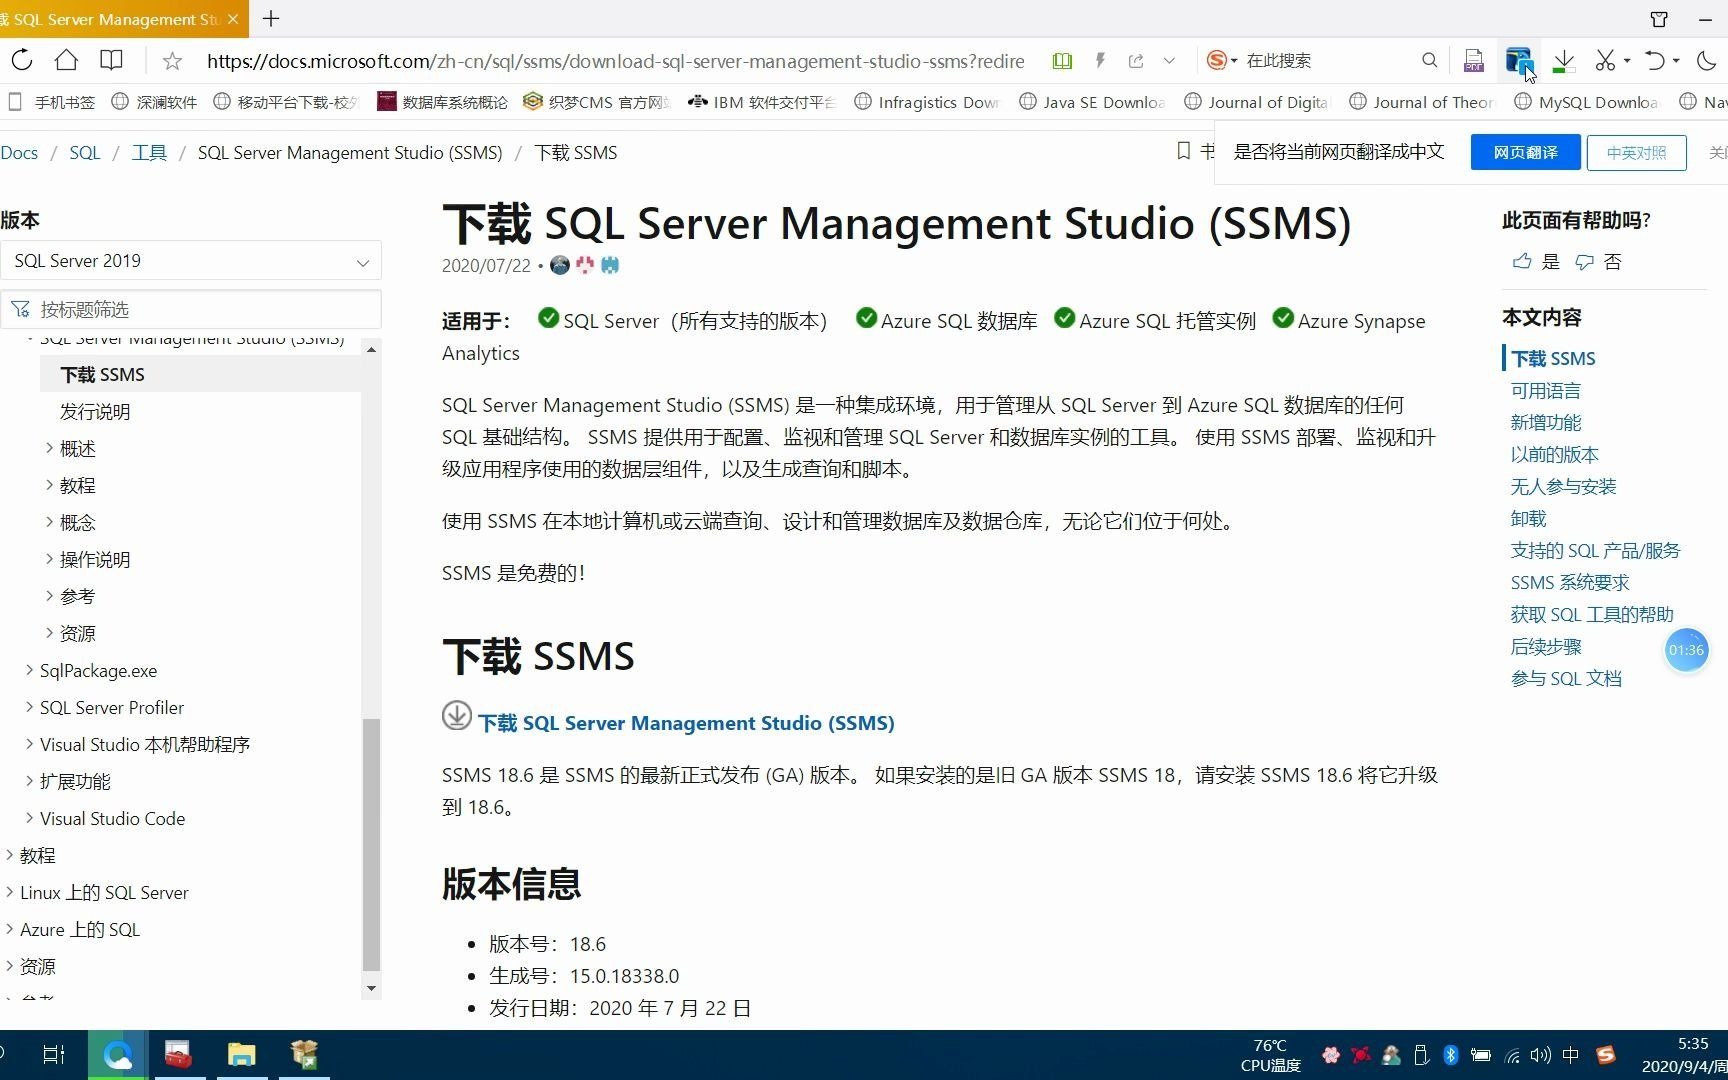1728x1080 pixels.
Task: Click the blue translate extension icon
Action: (1518, 60)
